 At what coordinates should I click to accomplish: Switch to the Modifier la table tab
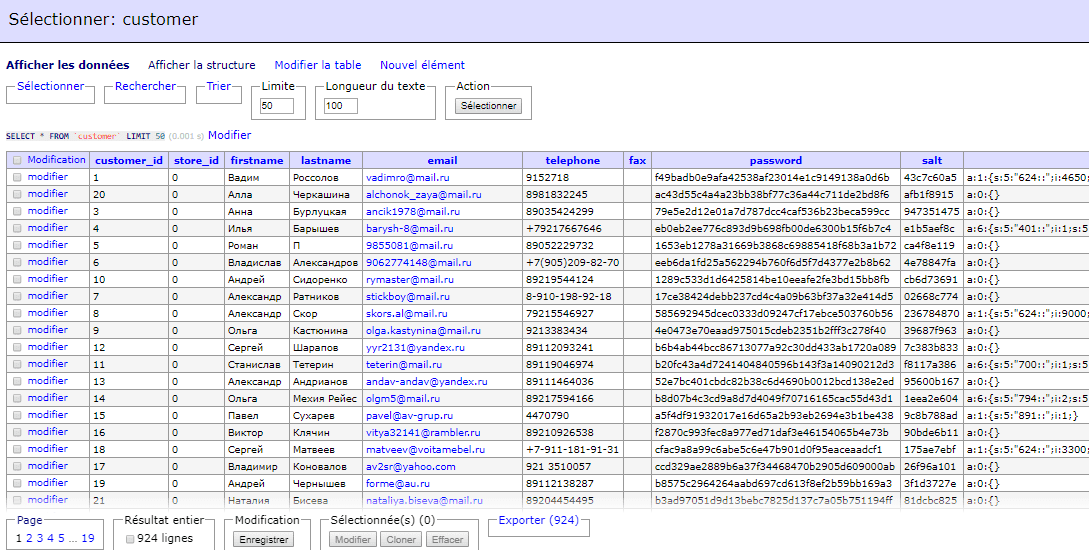(317, 65)
